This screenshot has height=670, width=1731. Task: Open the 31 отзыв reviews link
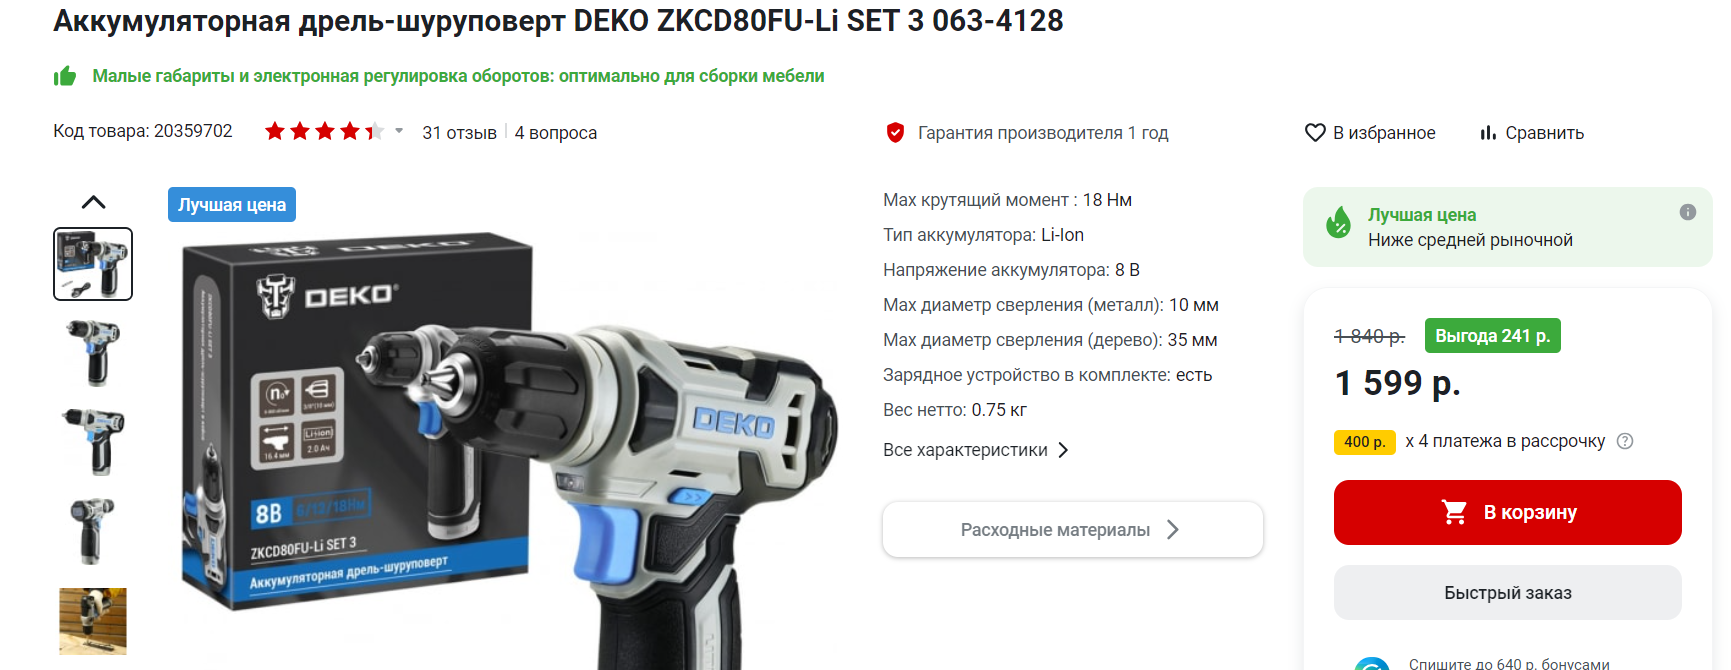(x=459, y=132)
